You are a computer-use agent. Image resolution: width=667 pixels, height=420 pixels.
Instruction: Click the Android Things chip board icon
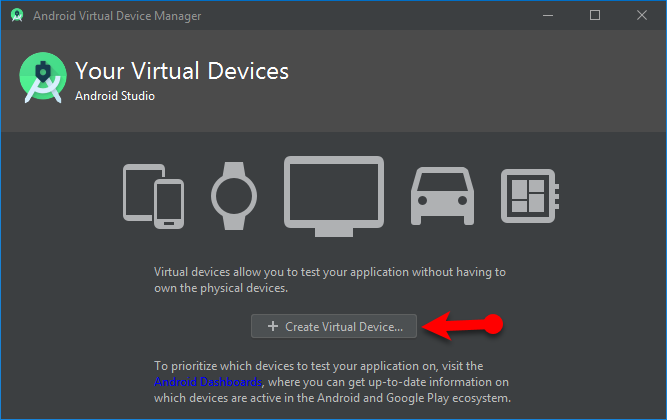[x=529, y=192]
